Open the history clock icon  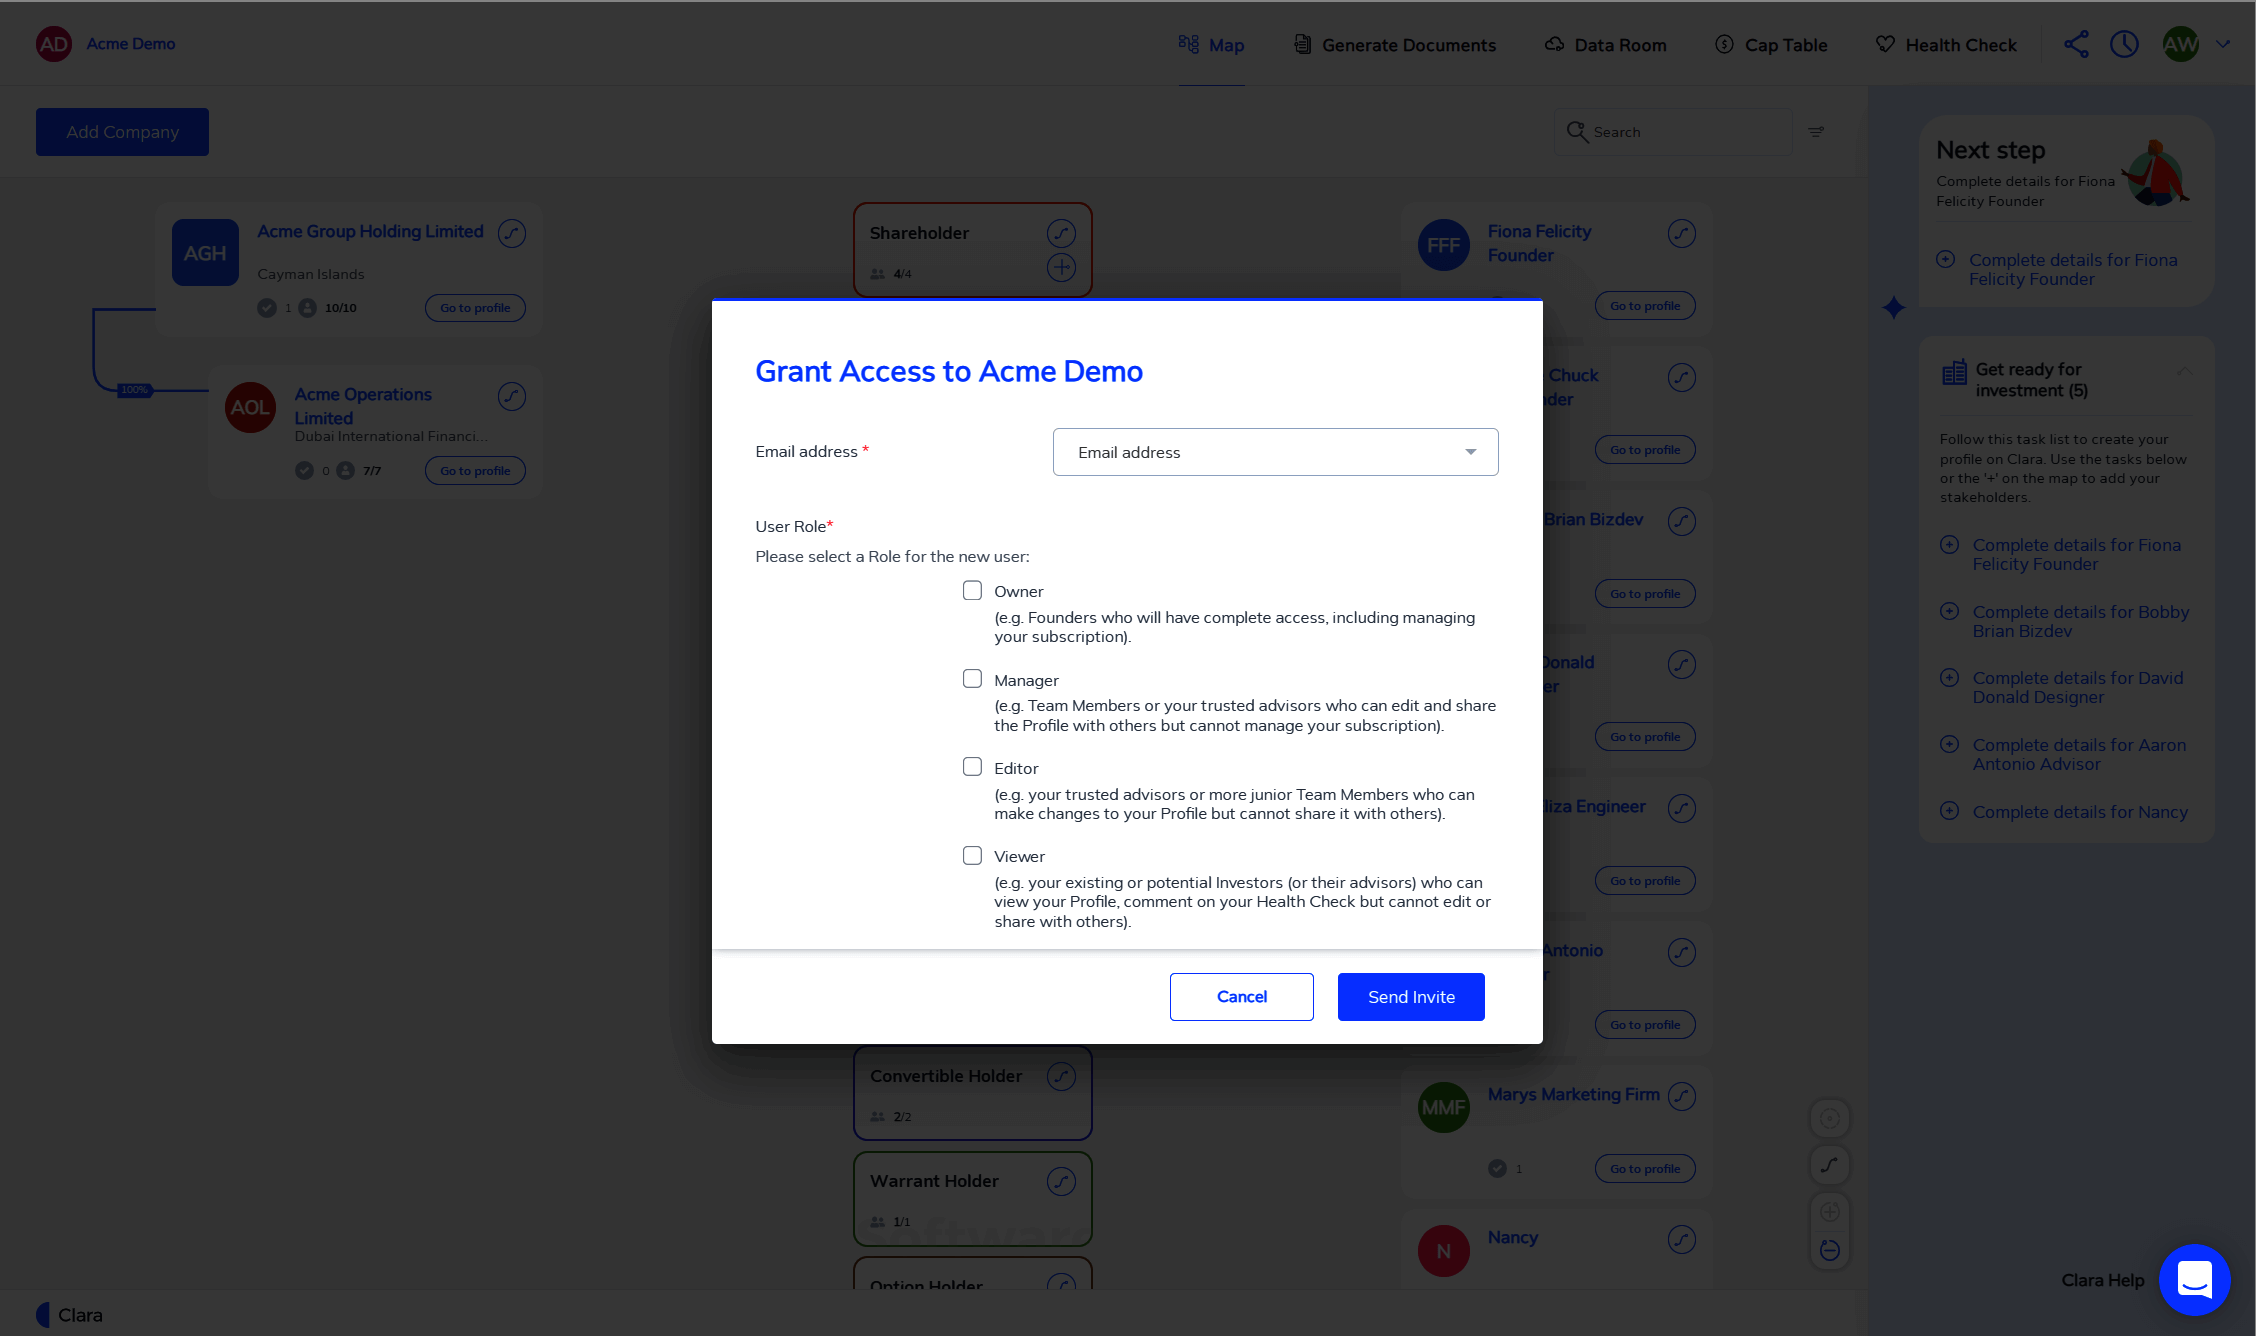[x=2124, y=44]
